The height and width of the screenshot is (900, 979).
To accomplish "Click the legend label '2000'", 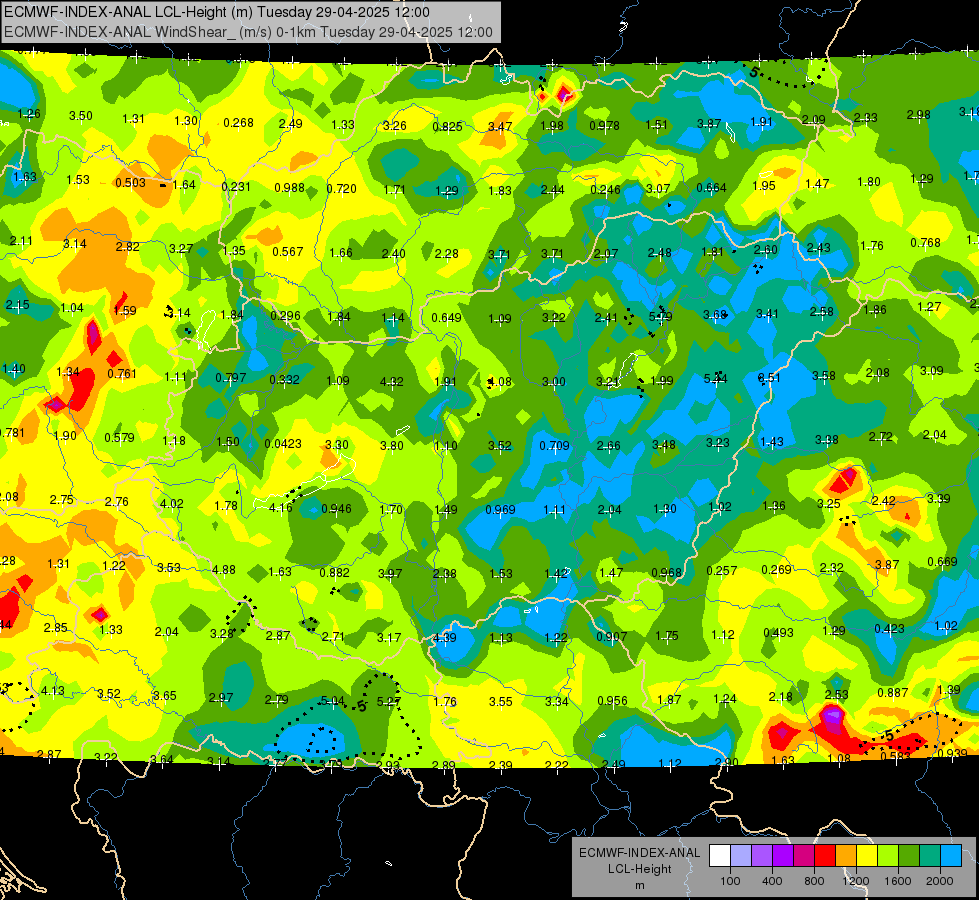I will coord(940,881).
